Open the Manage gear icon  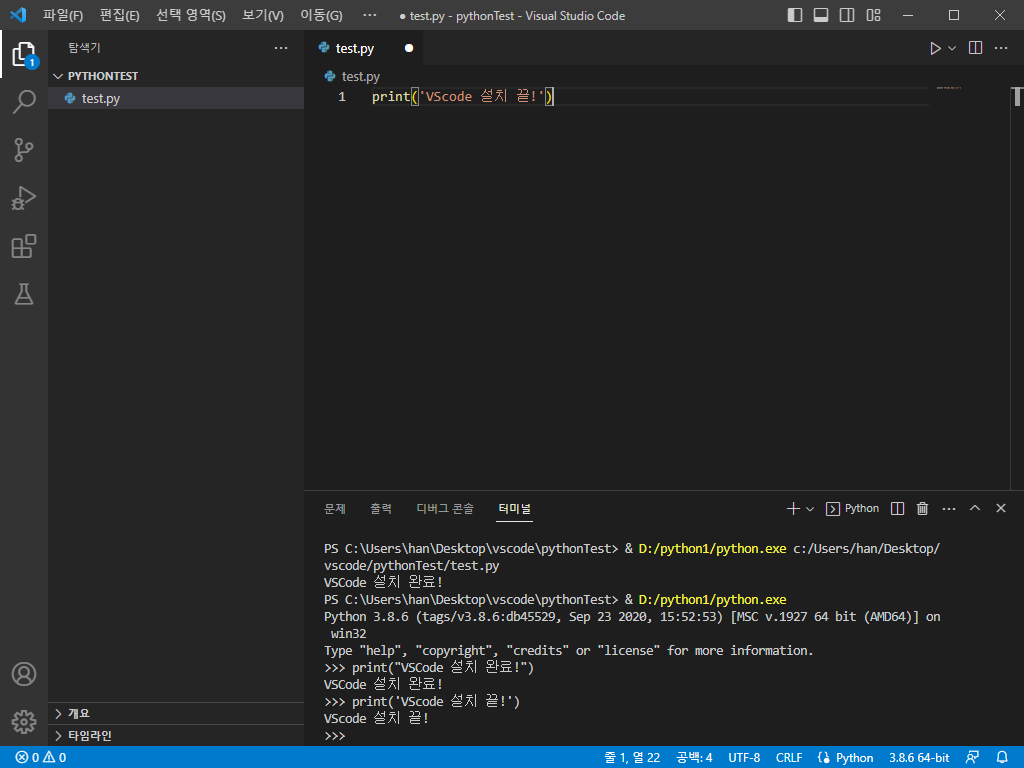click(24, 722)
